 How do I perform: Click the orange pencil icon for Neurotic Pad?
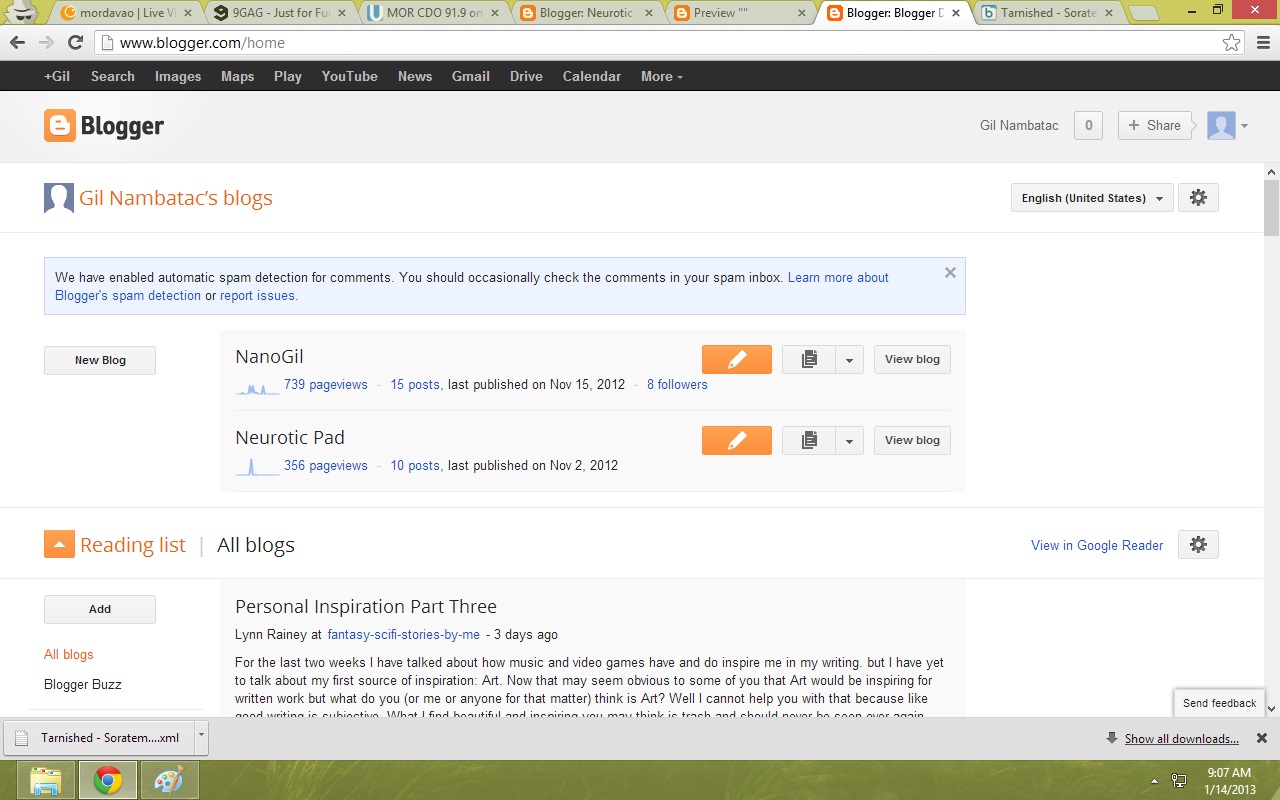point(737,441)
